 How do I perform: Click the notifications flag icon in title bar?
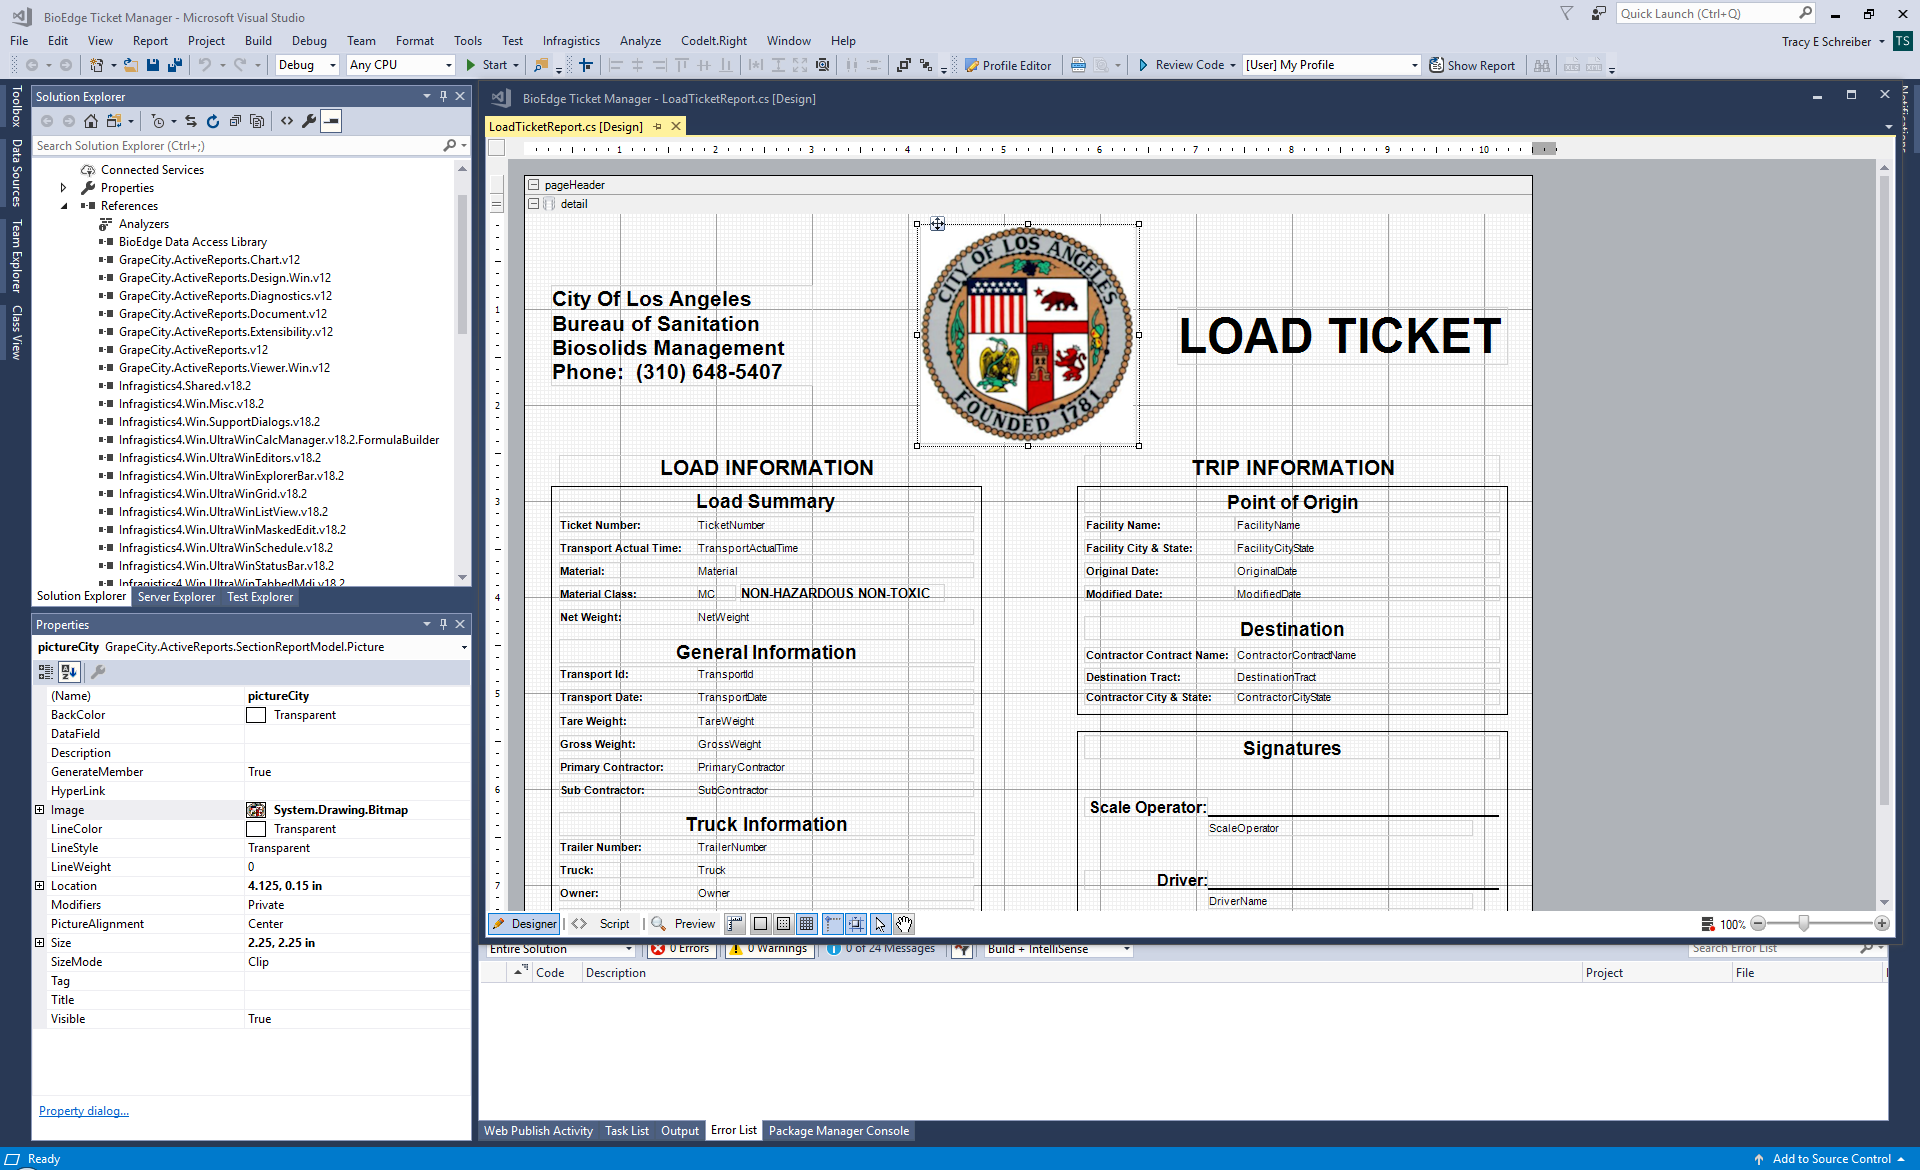tap(1566, 14)
